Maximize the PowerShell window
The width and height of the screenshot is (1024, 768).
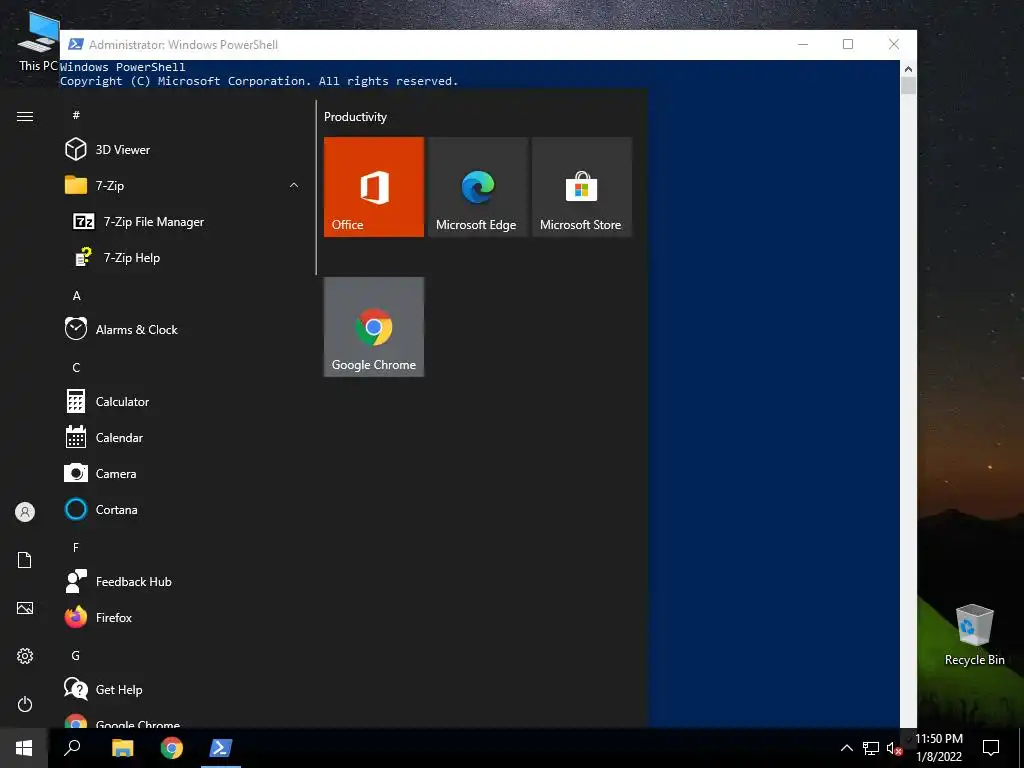click(848, 44)
